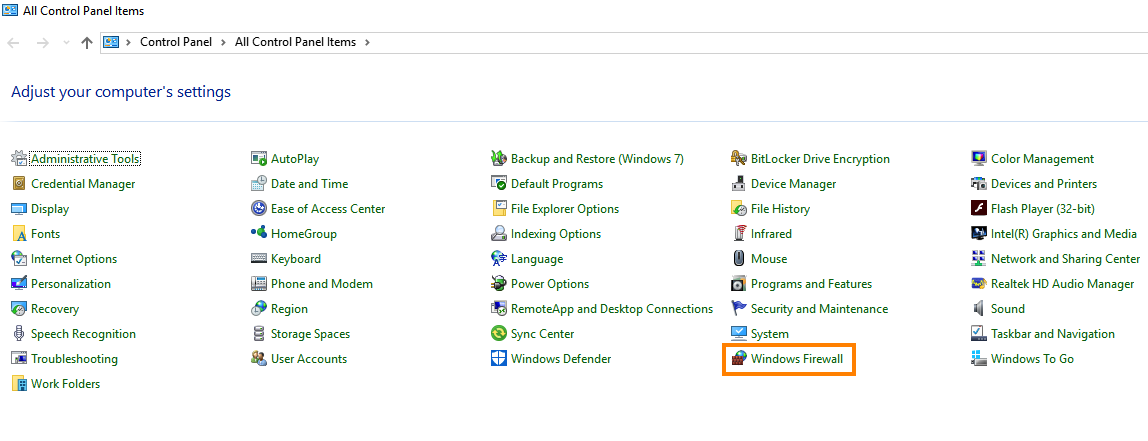Select the Control Panel breadcrumb segment
This screenshot has width=1148, height=441.
tap(176, 42)
